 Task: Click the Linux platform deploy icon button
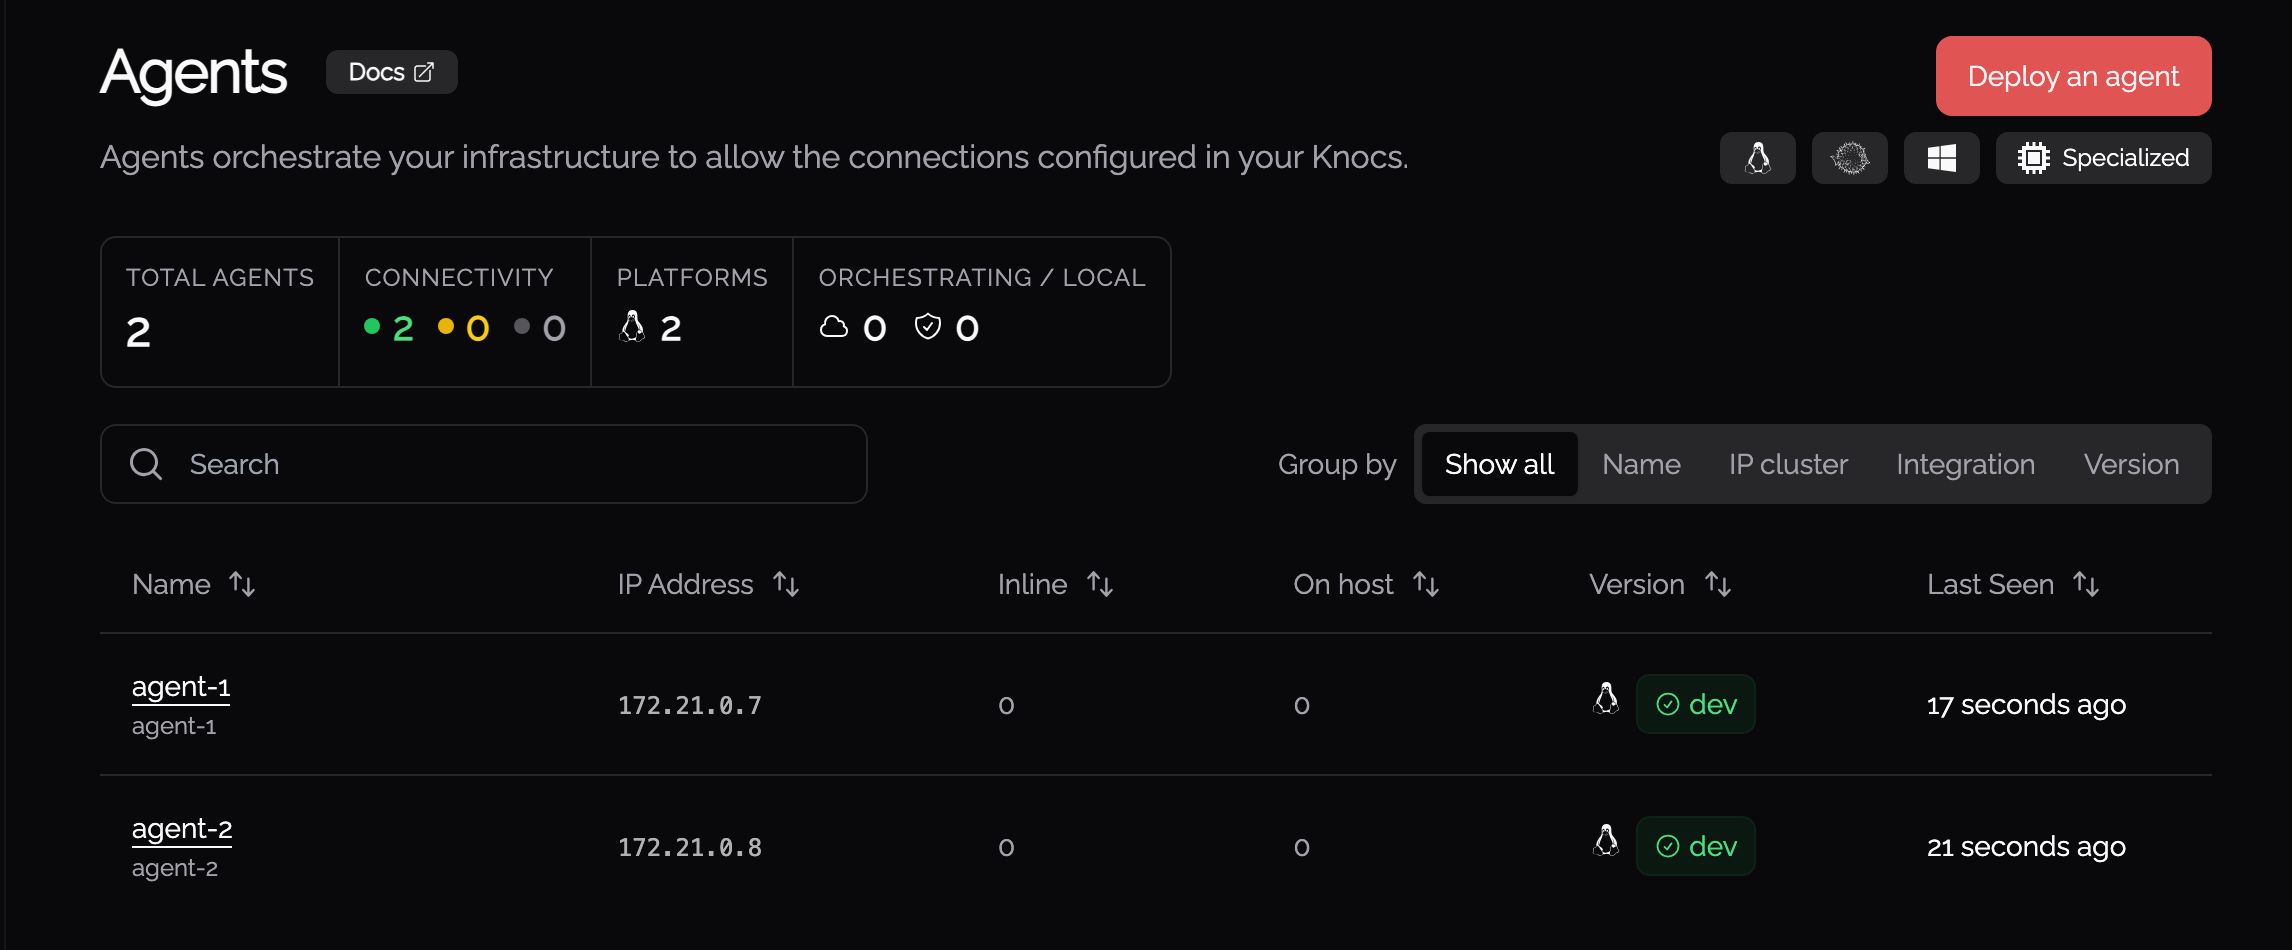tap(1757, 158)
